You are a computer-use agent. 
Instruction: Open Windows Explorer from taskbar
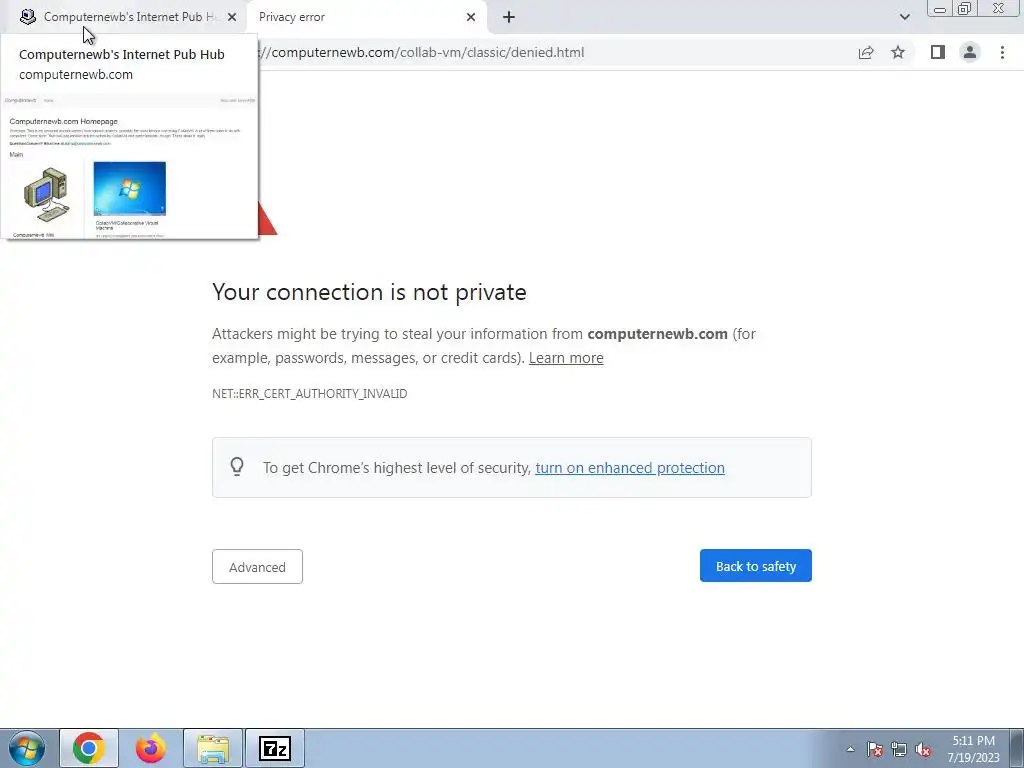coord(213,748)
